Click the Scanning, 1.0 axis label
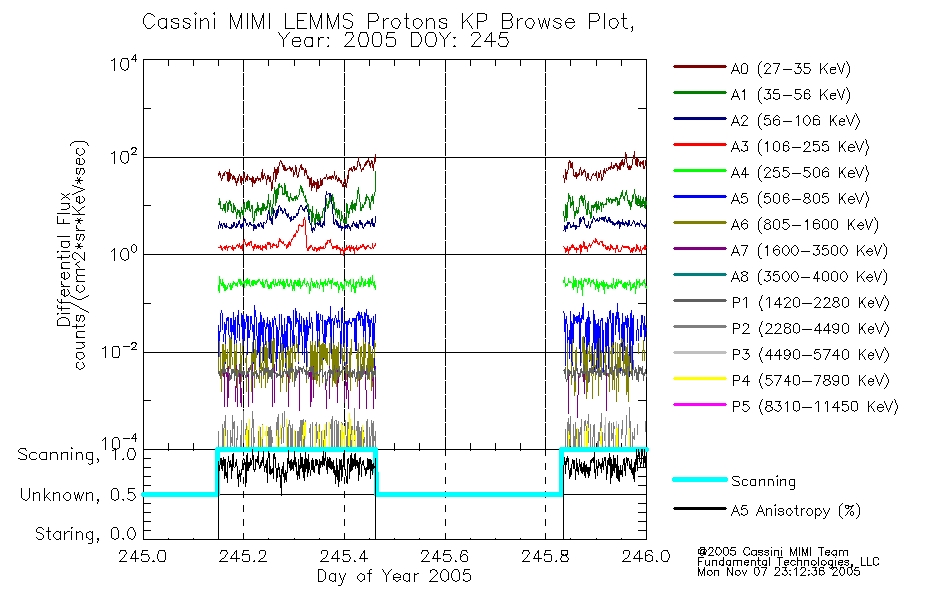The image size is (950, 600). pos(77,455)
